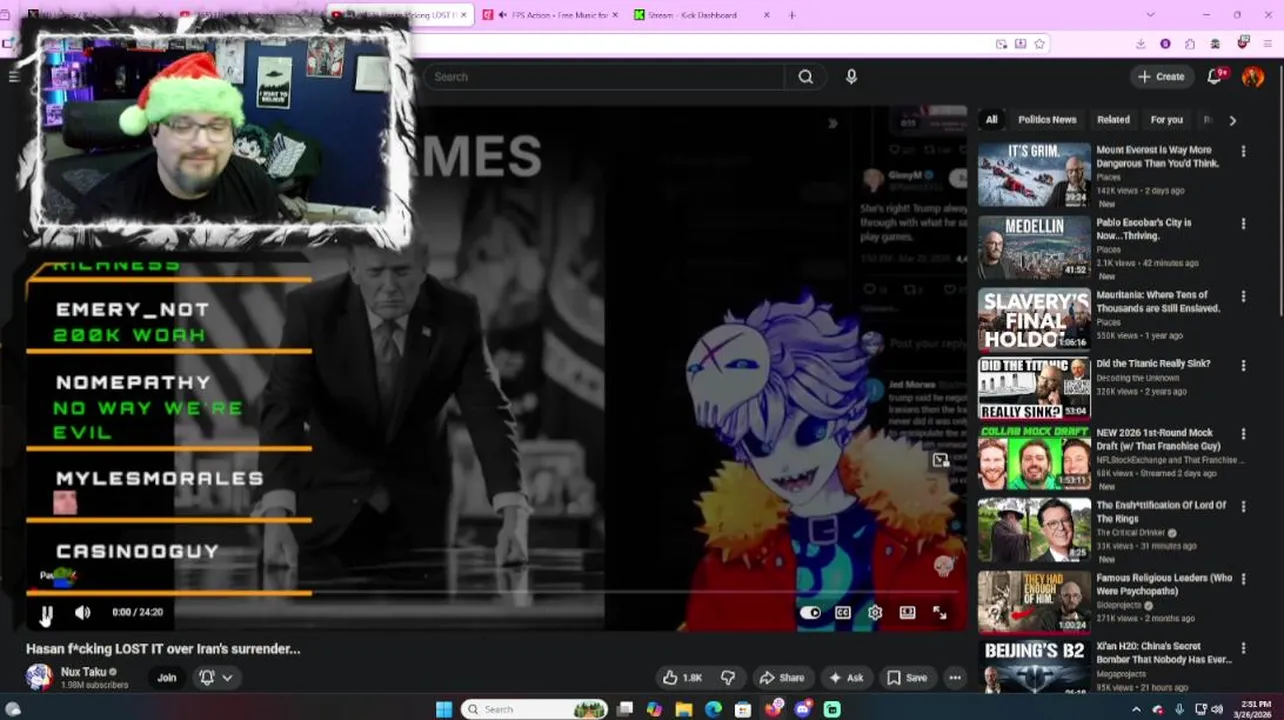This screenshot has width=1284, height=720.
Task: Start voice search with the microphone icon
Action: pyautogui.click(x=851, y=77)
